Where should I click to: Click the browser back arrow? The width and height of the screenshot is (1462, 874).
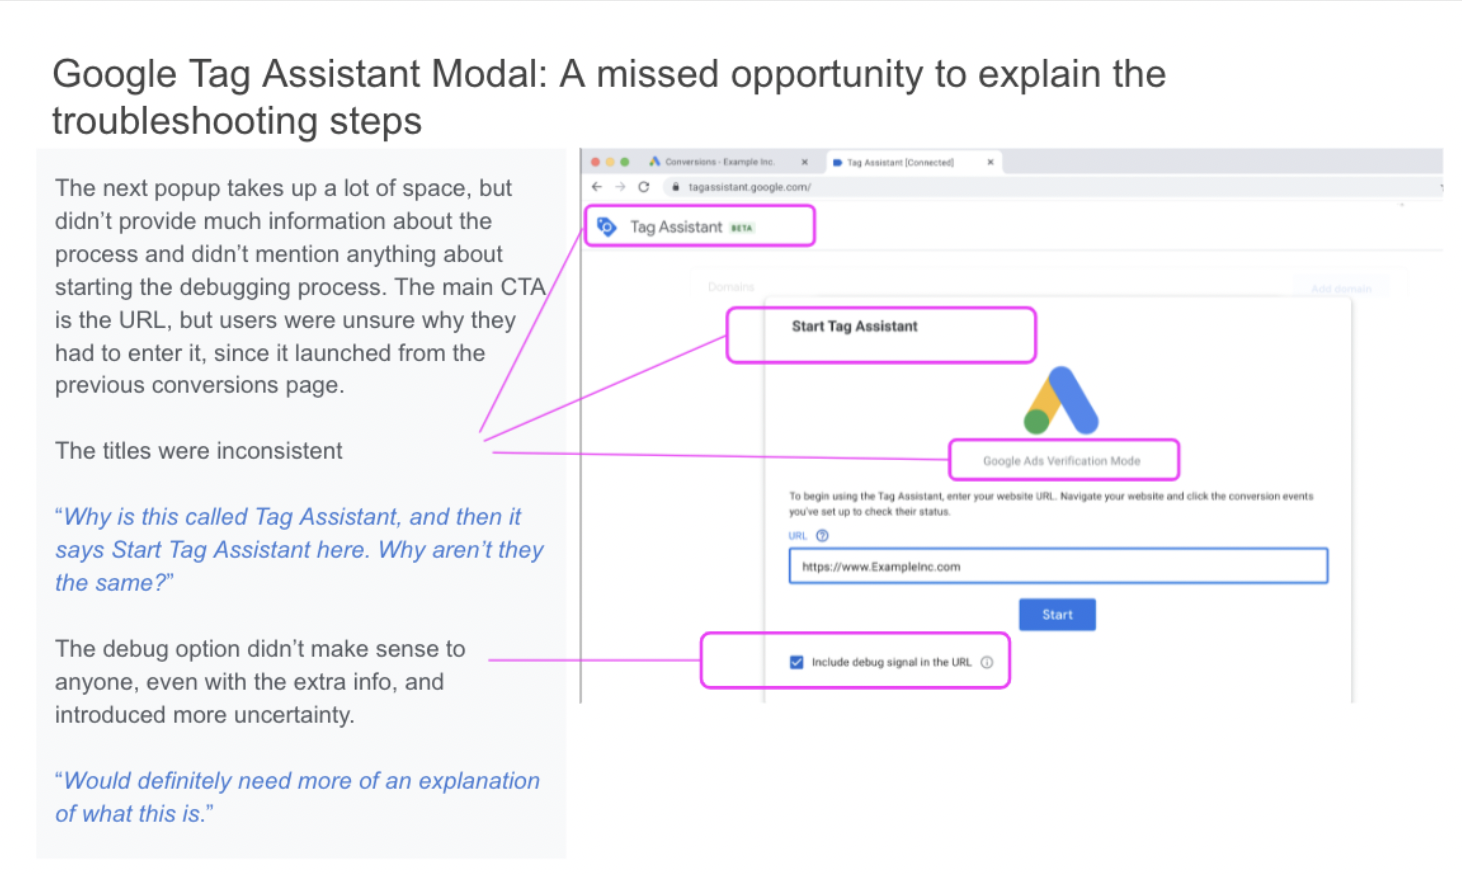(595, 186)
